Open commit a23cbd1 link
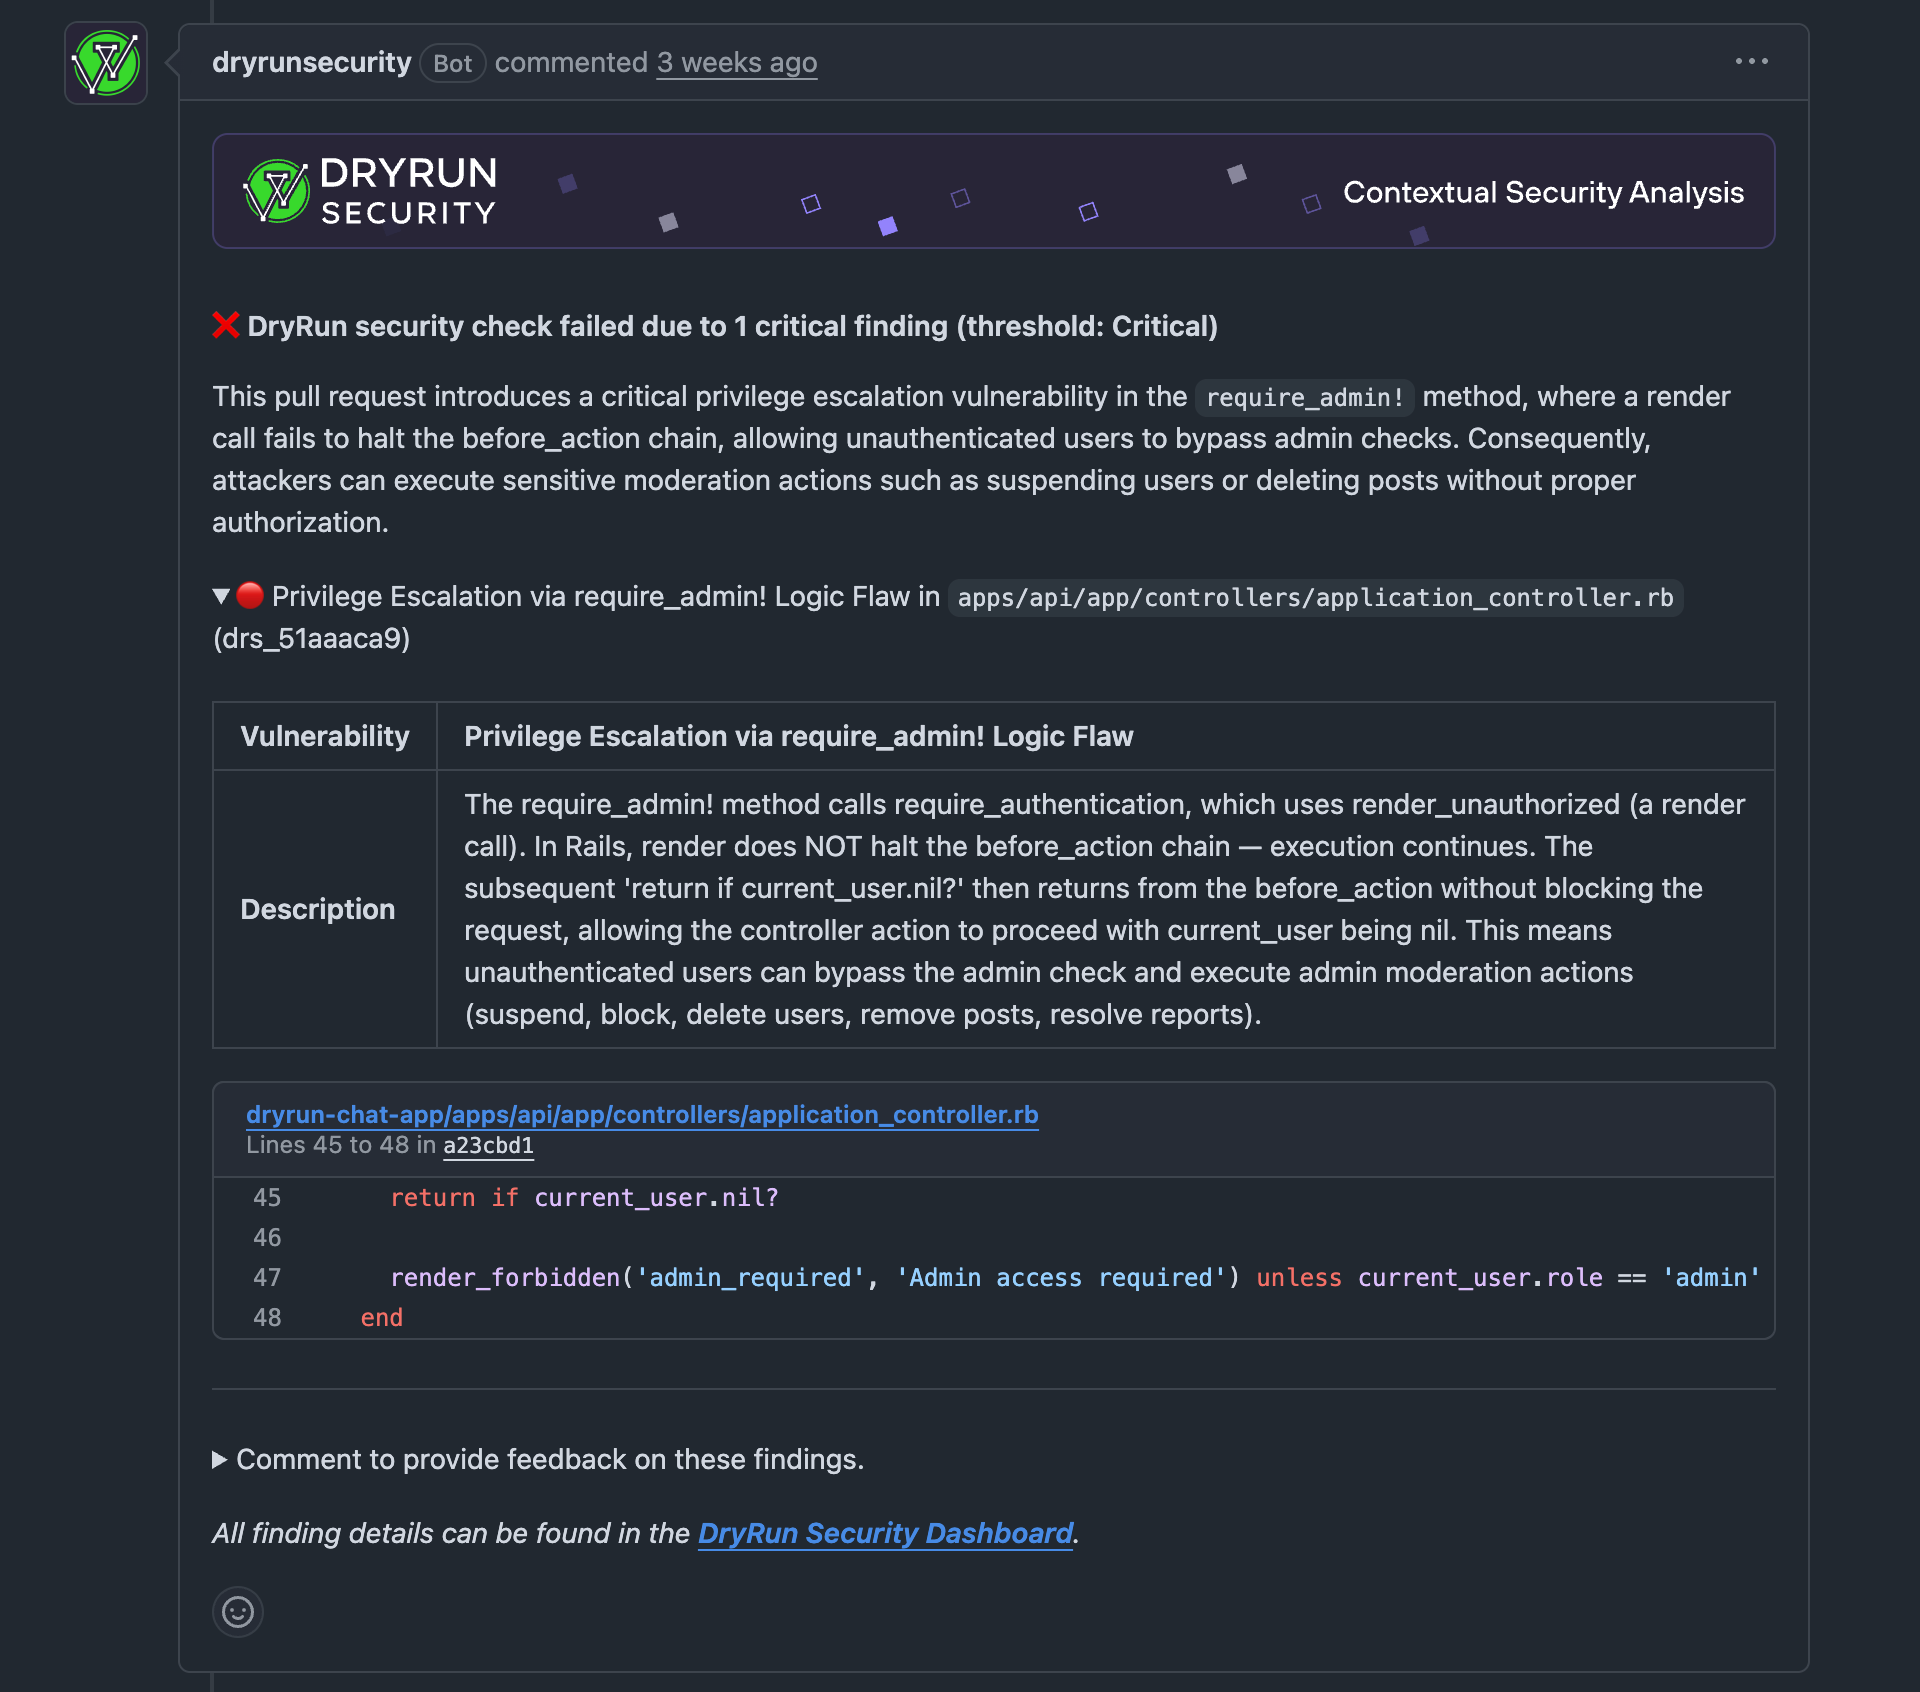This screenshot has height=1692, width=1920. click(x=488, y=1146)
